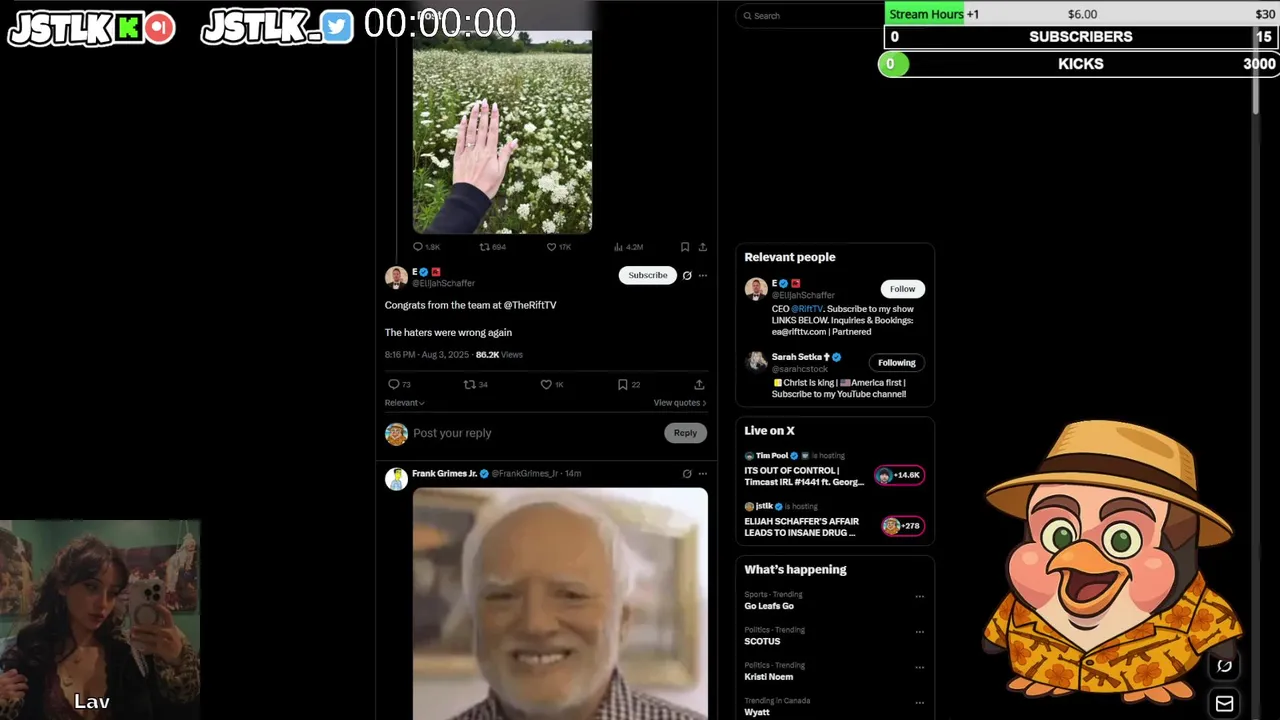Like the flower-field post with 17K likes
1280x720 pixels.
[x=551, y=247]
